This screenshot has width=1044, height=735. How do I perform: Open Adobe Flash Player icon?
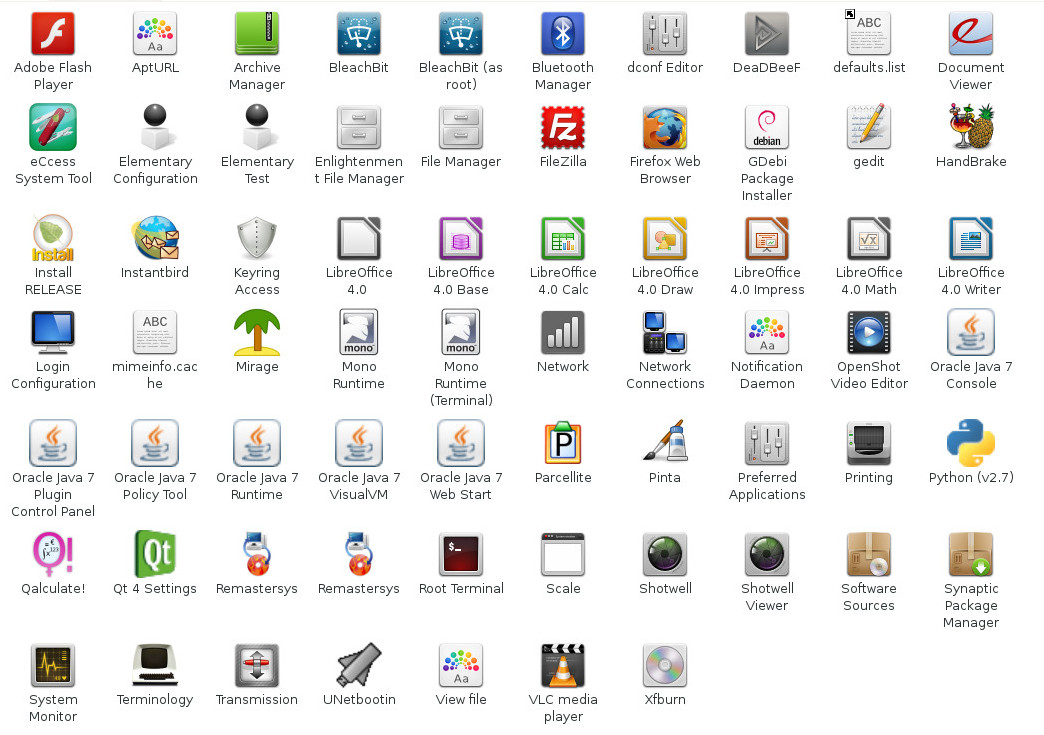53,33
